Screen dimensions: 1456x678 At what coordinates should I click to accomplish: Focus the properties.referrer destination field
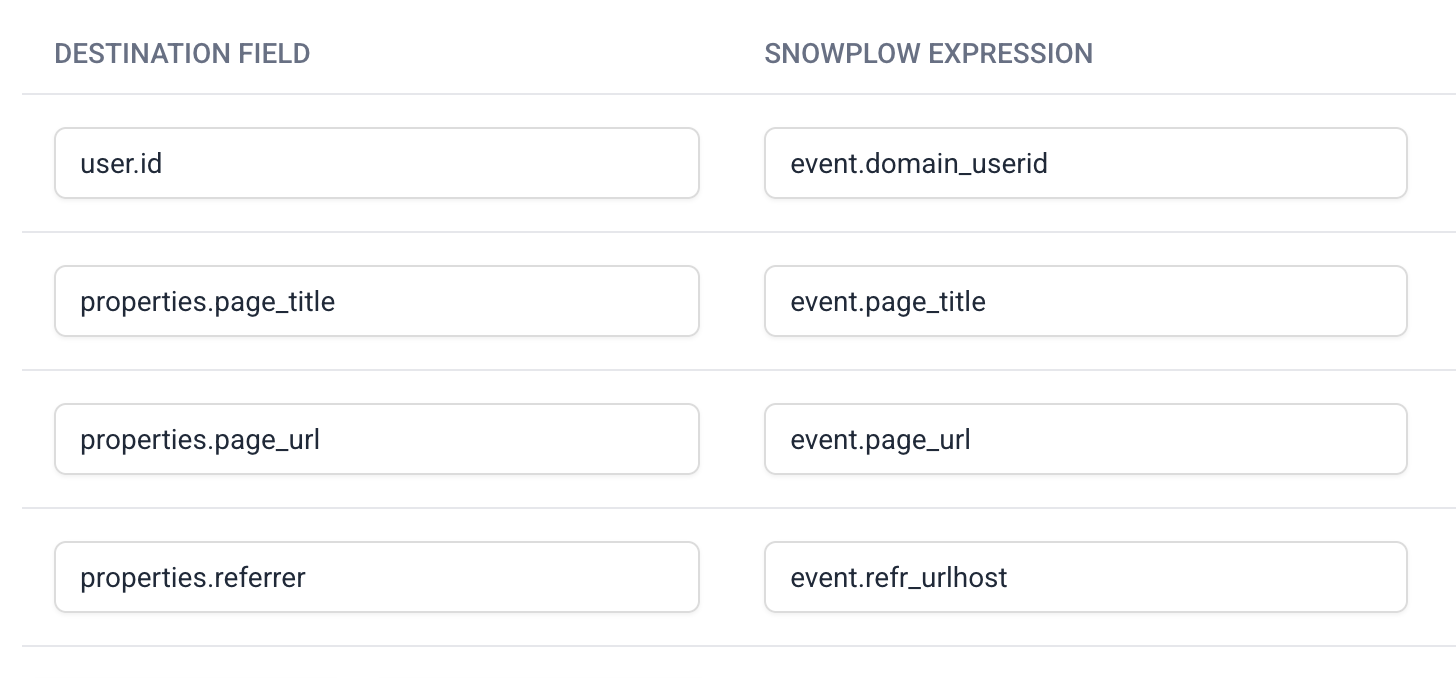coord(376,577)
